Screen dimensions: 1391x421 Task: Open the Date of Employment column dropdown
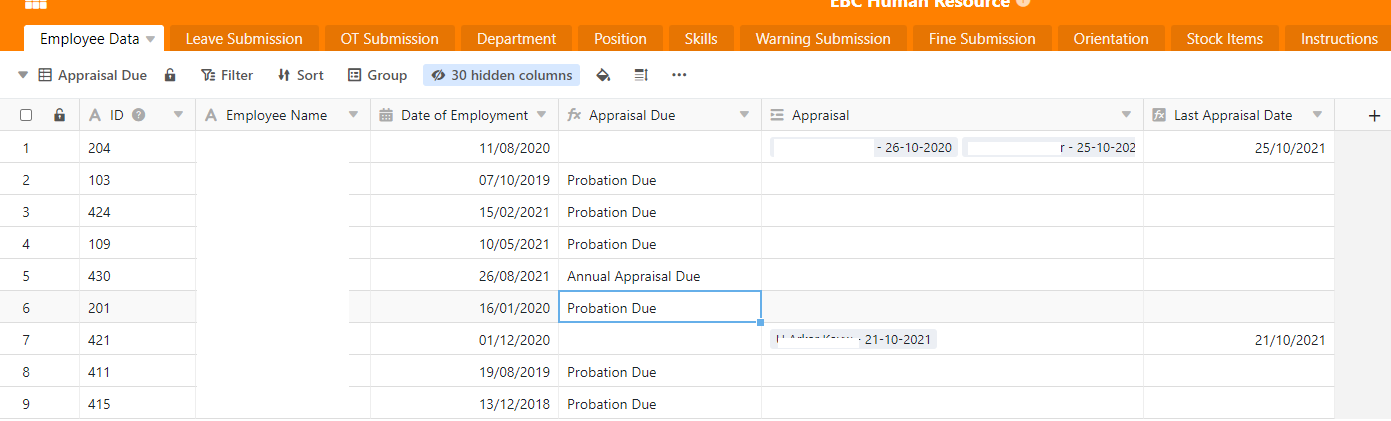coord(541,115)
